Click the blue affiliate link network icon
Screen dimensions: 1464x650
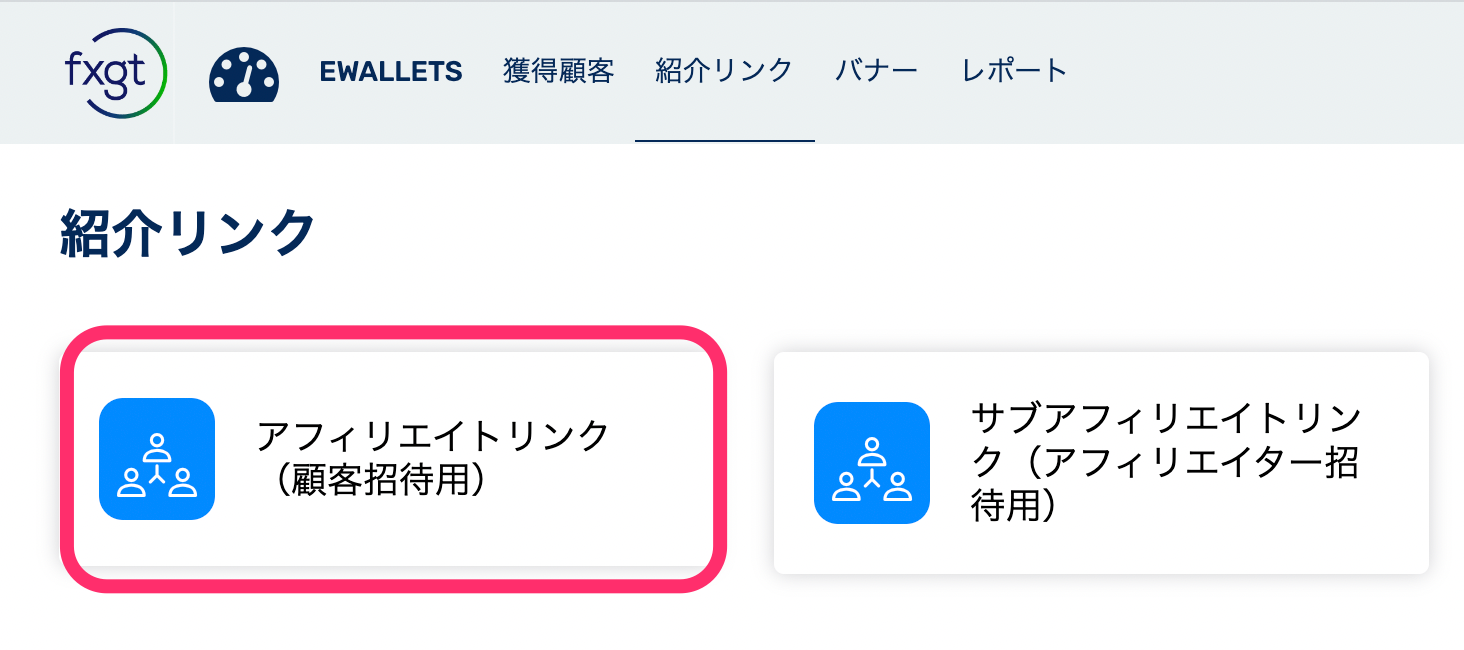click(x=157, y=459)
